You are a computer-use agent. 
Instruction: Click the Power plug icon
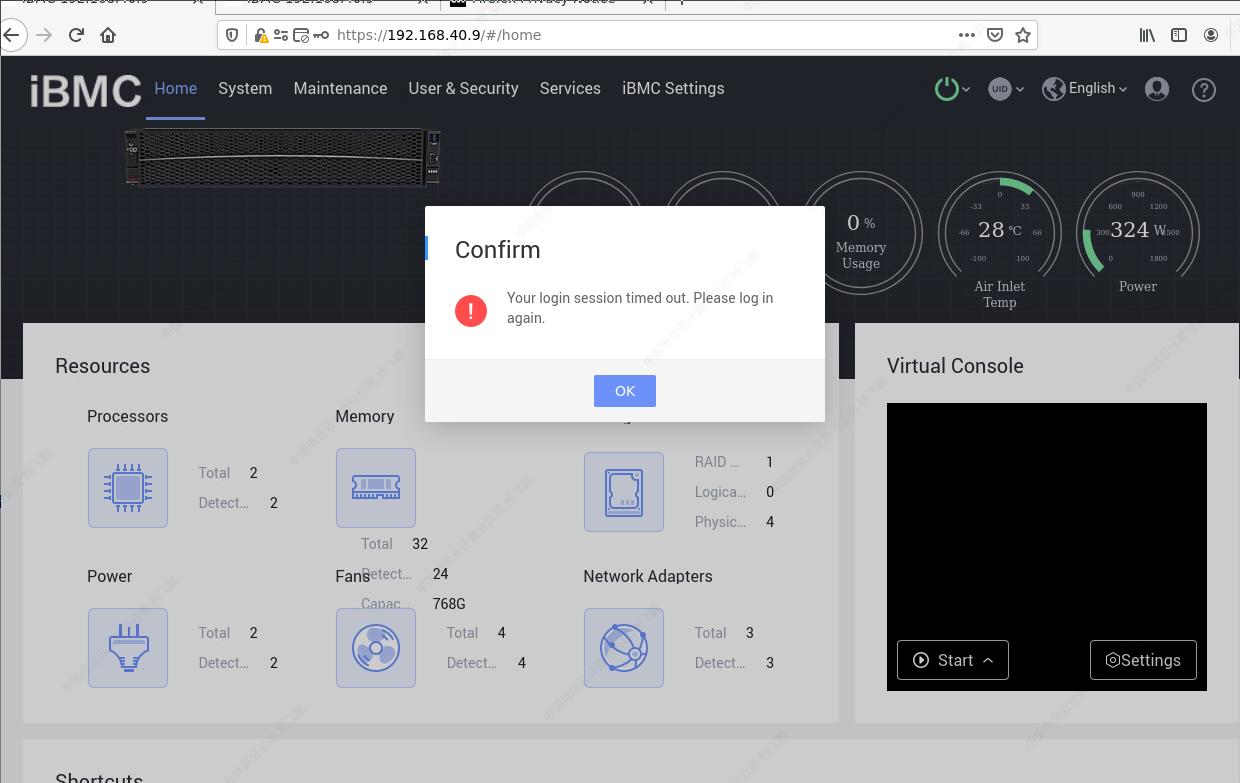[x=127, y=648]
